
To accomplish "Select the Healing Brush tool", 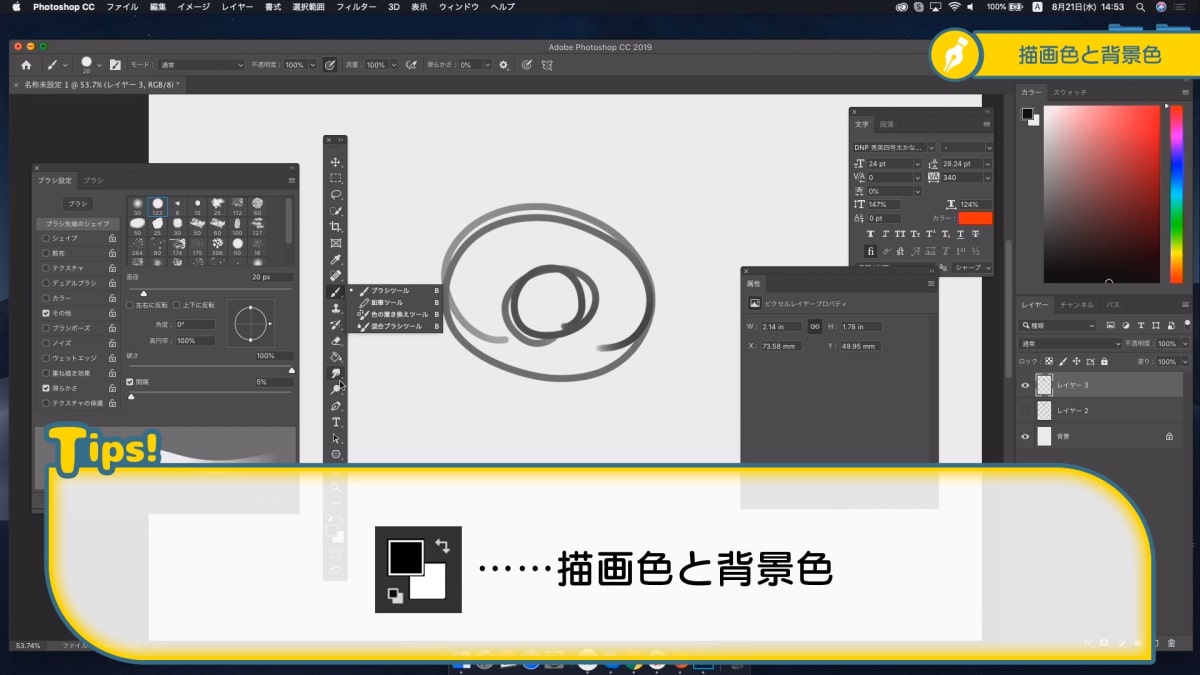I will click(x=336, y=275).
